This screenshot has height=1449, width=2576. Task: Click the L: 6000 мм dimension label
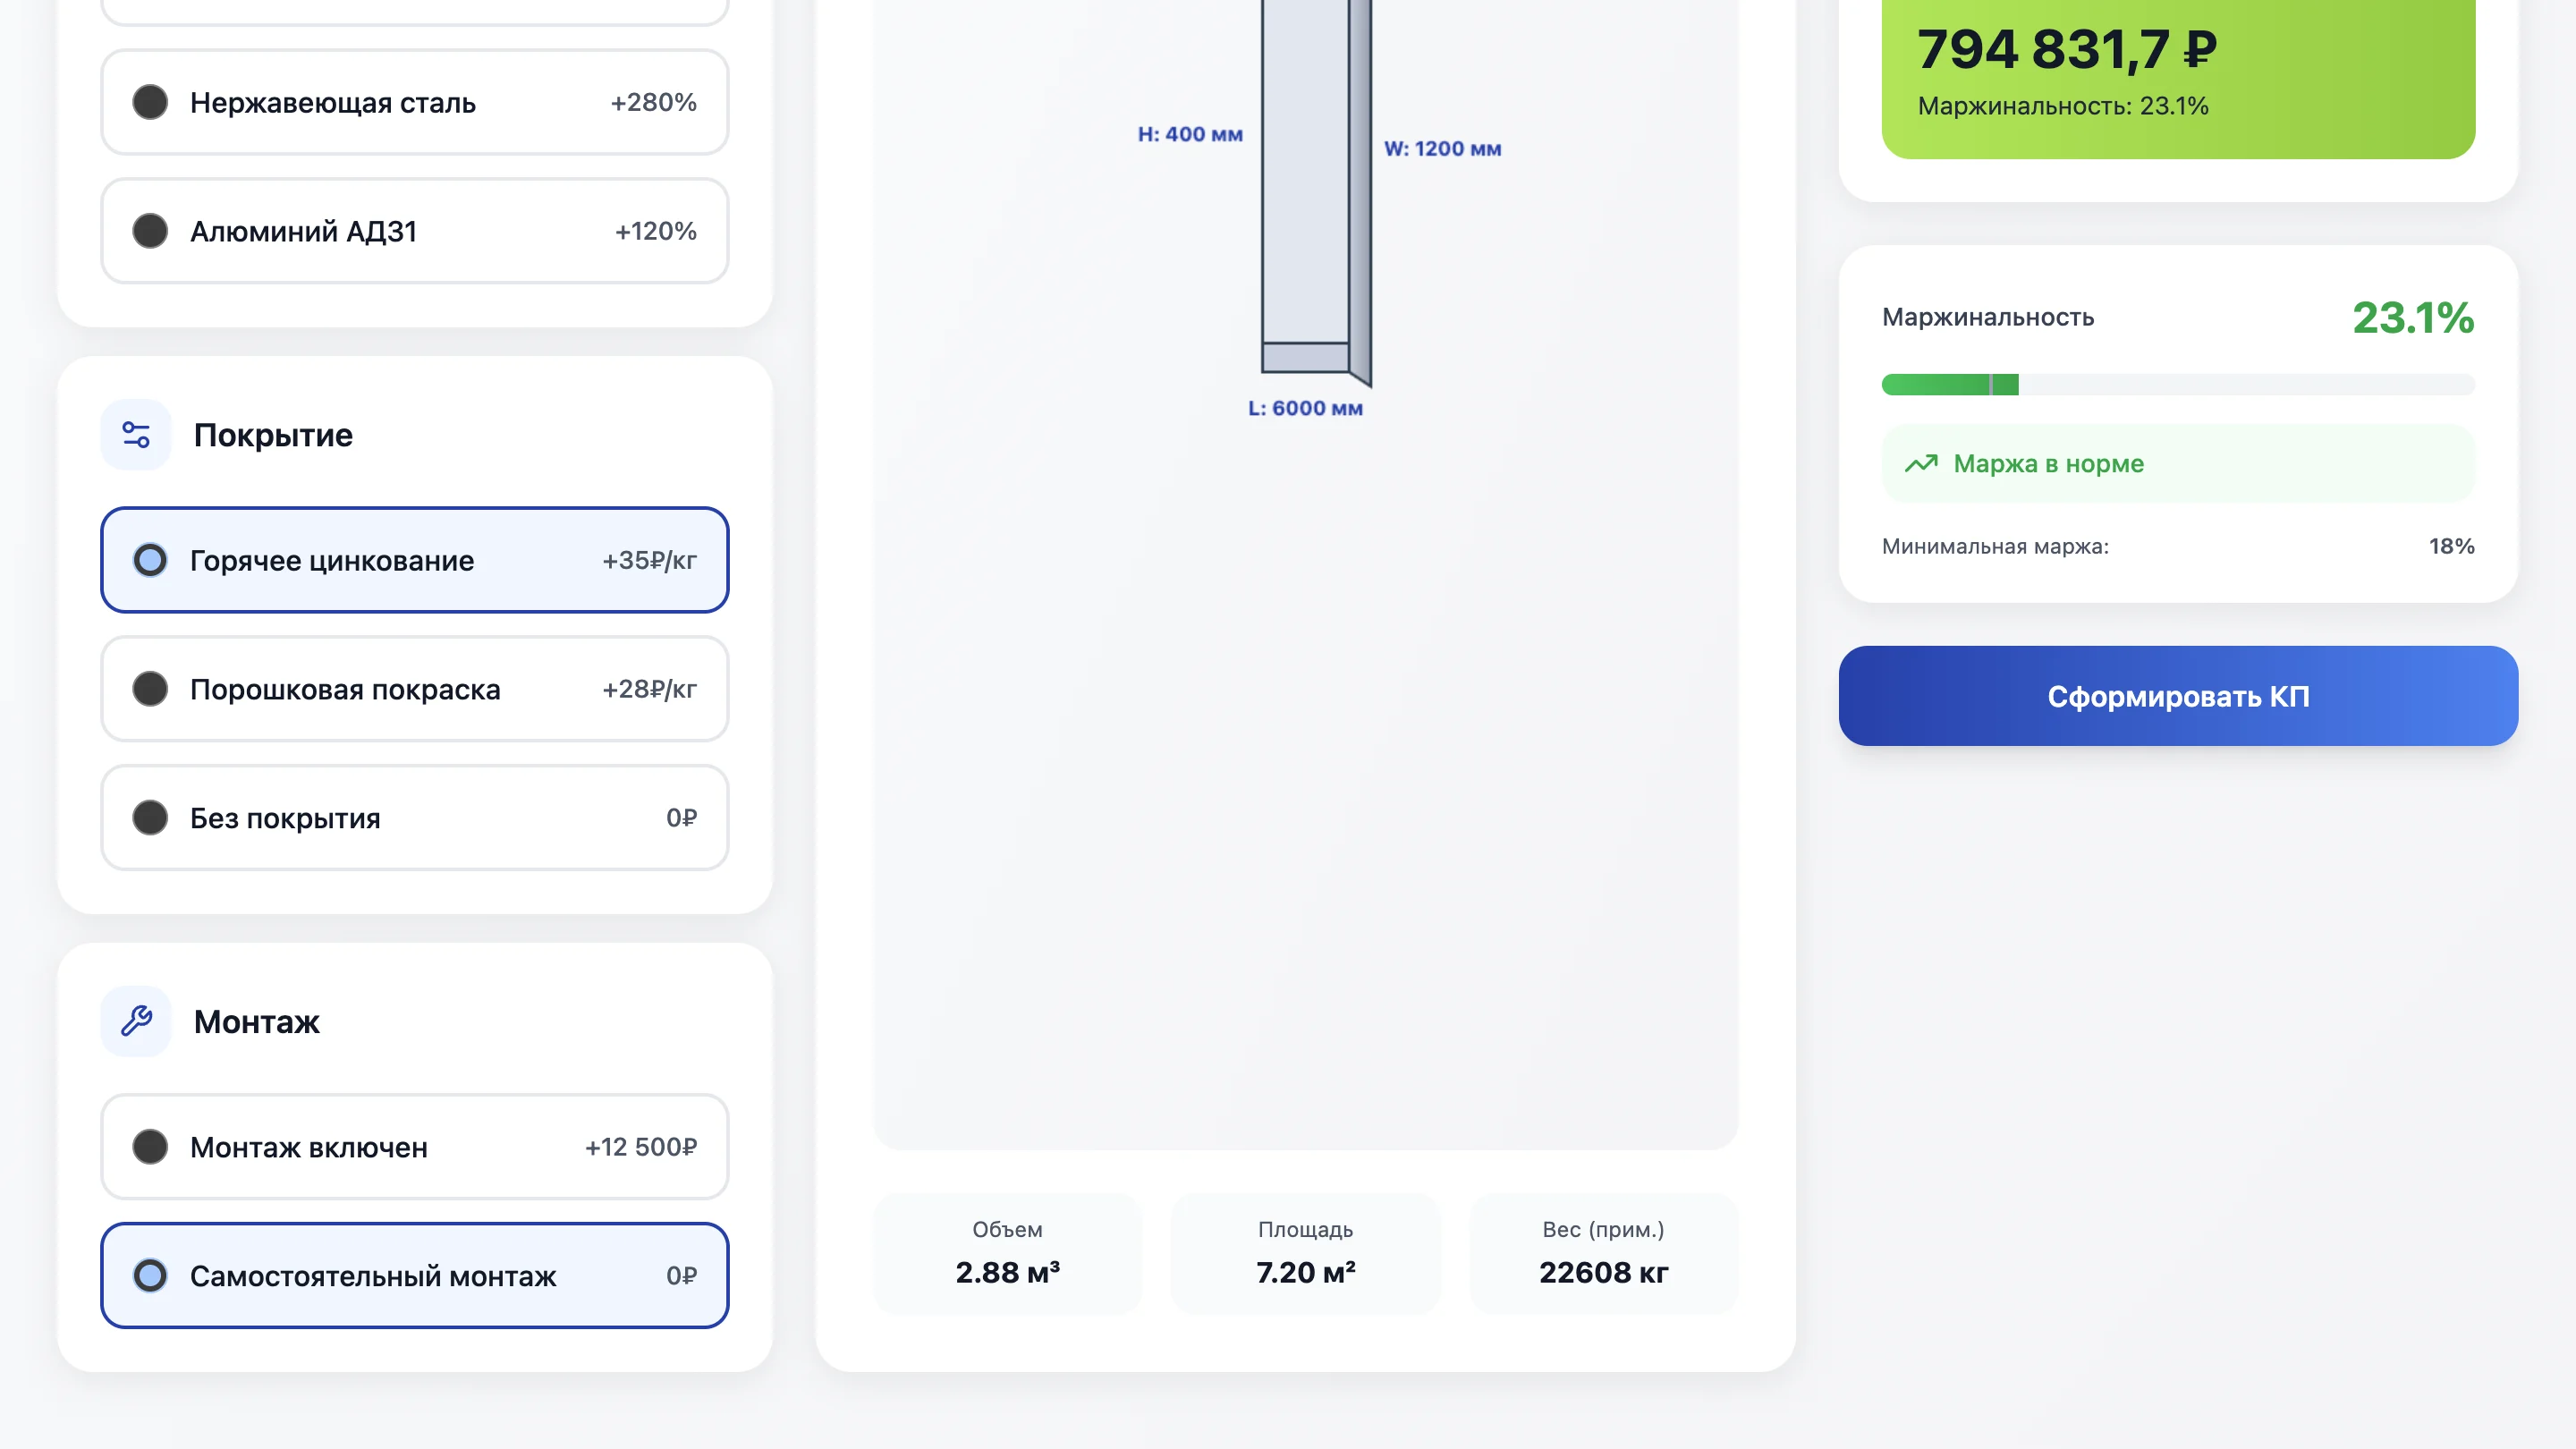[x=1305, y=408]
